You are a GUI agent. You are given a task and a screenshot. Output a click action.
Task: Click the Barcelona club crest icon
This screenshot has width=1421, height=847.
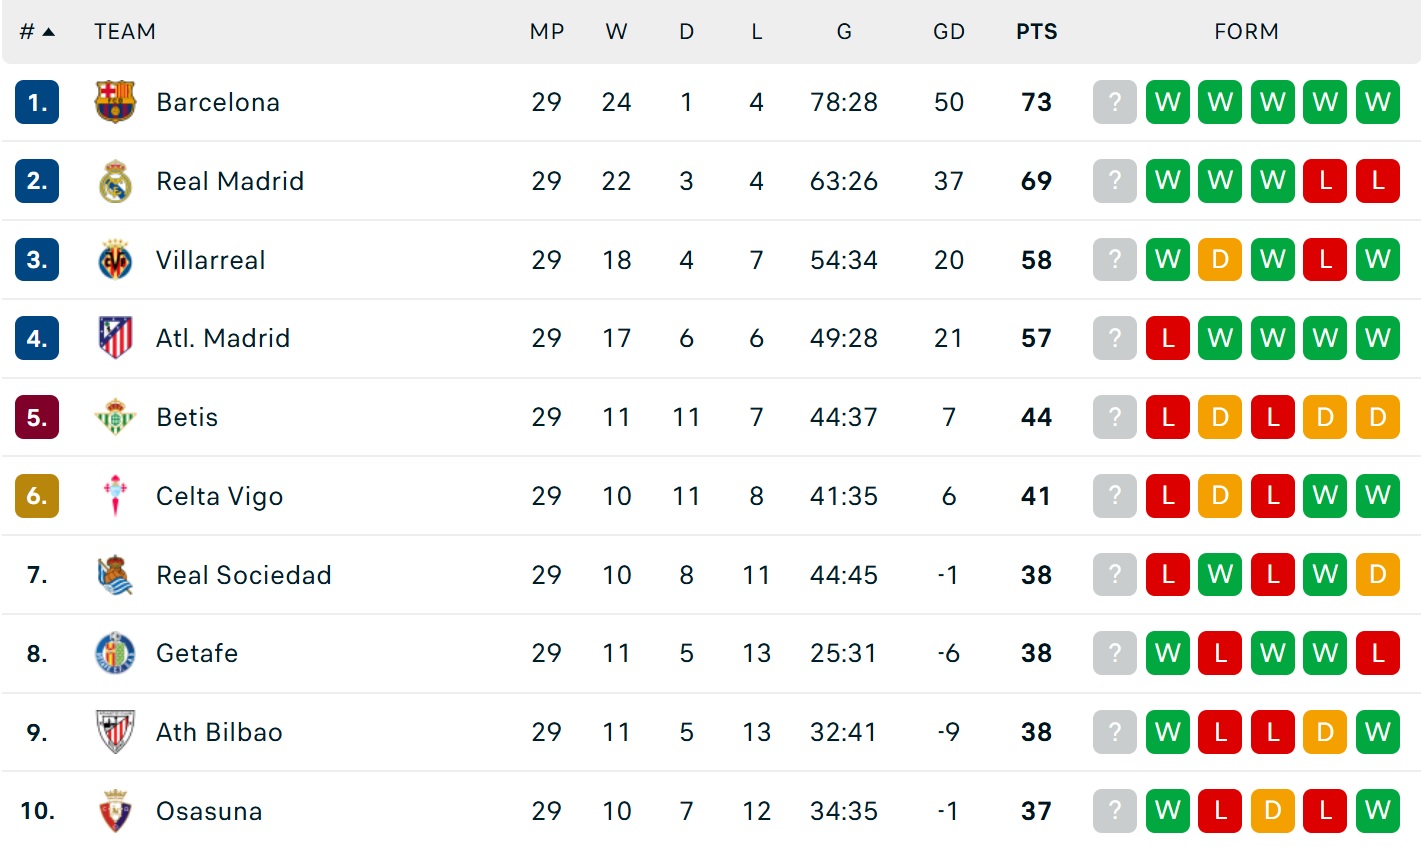pyautogui.click(x=115, y=102)
